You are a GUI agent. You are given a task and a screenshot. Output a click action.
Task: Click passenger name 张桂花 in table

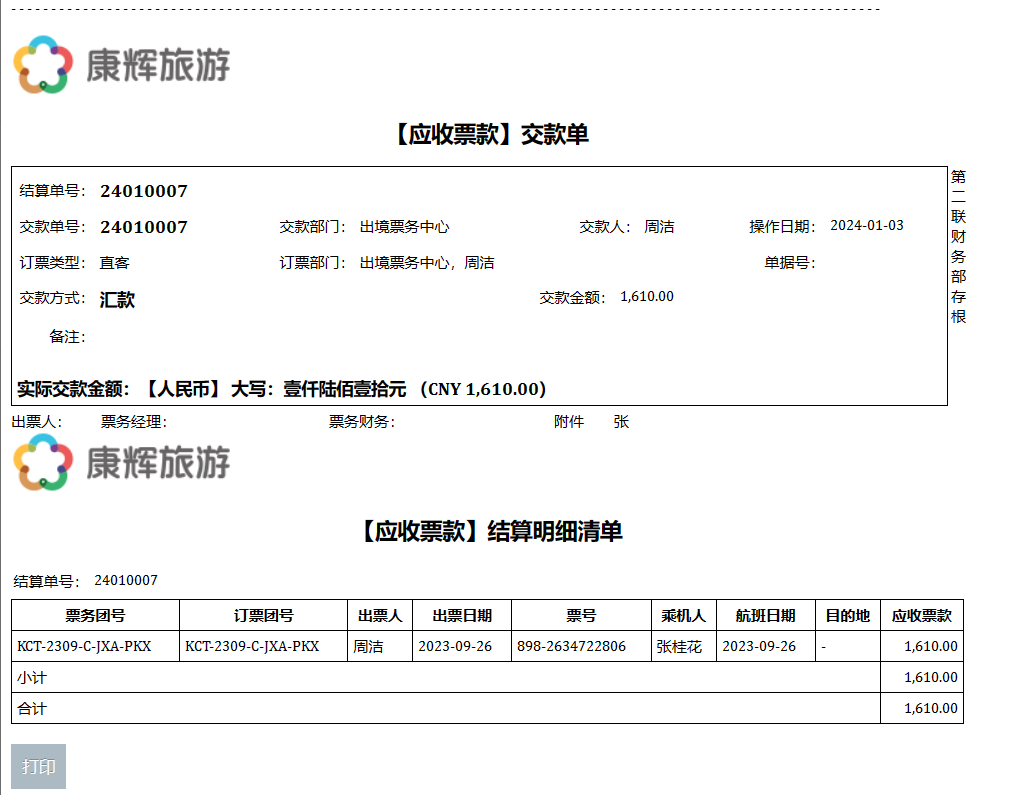click(x=679, y=647)
